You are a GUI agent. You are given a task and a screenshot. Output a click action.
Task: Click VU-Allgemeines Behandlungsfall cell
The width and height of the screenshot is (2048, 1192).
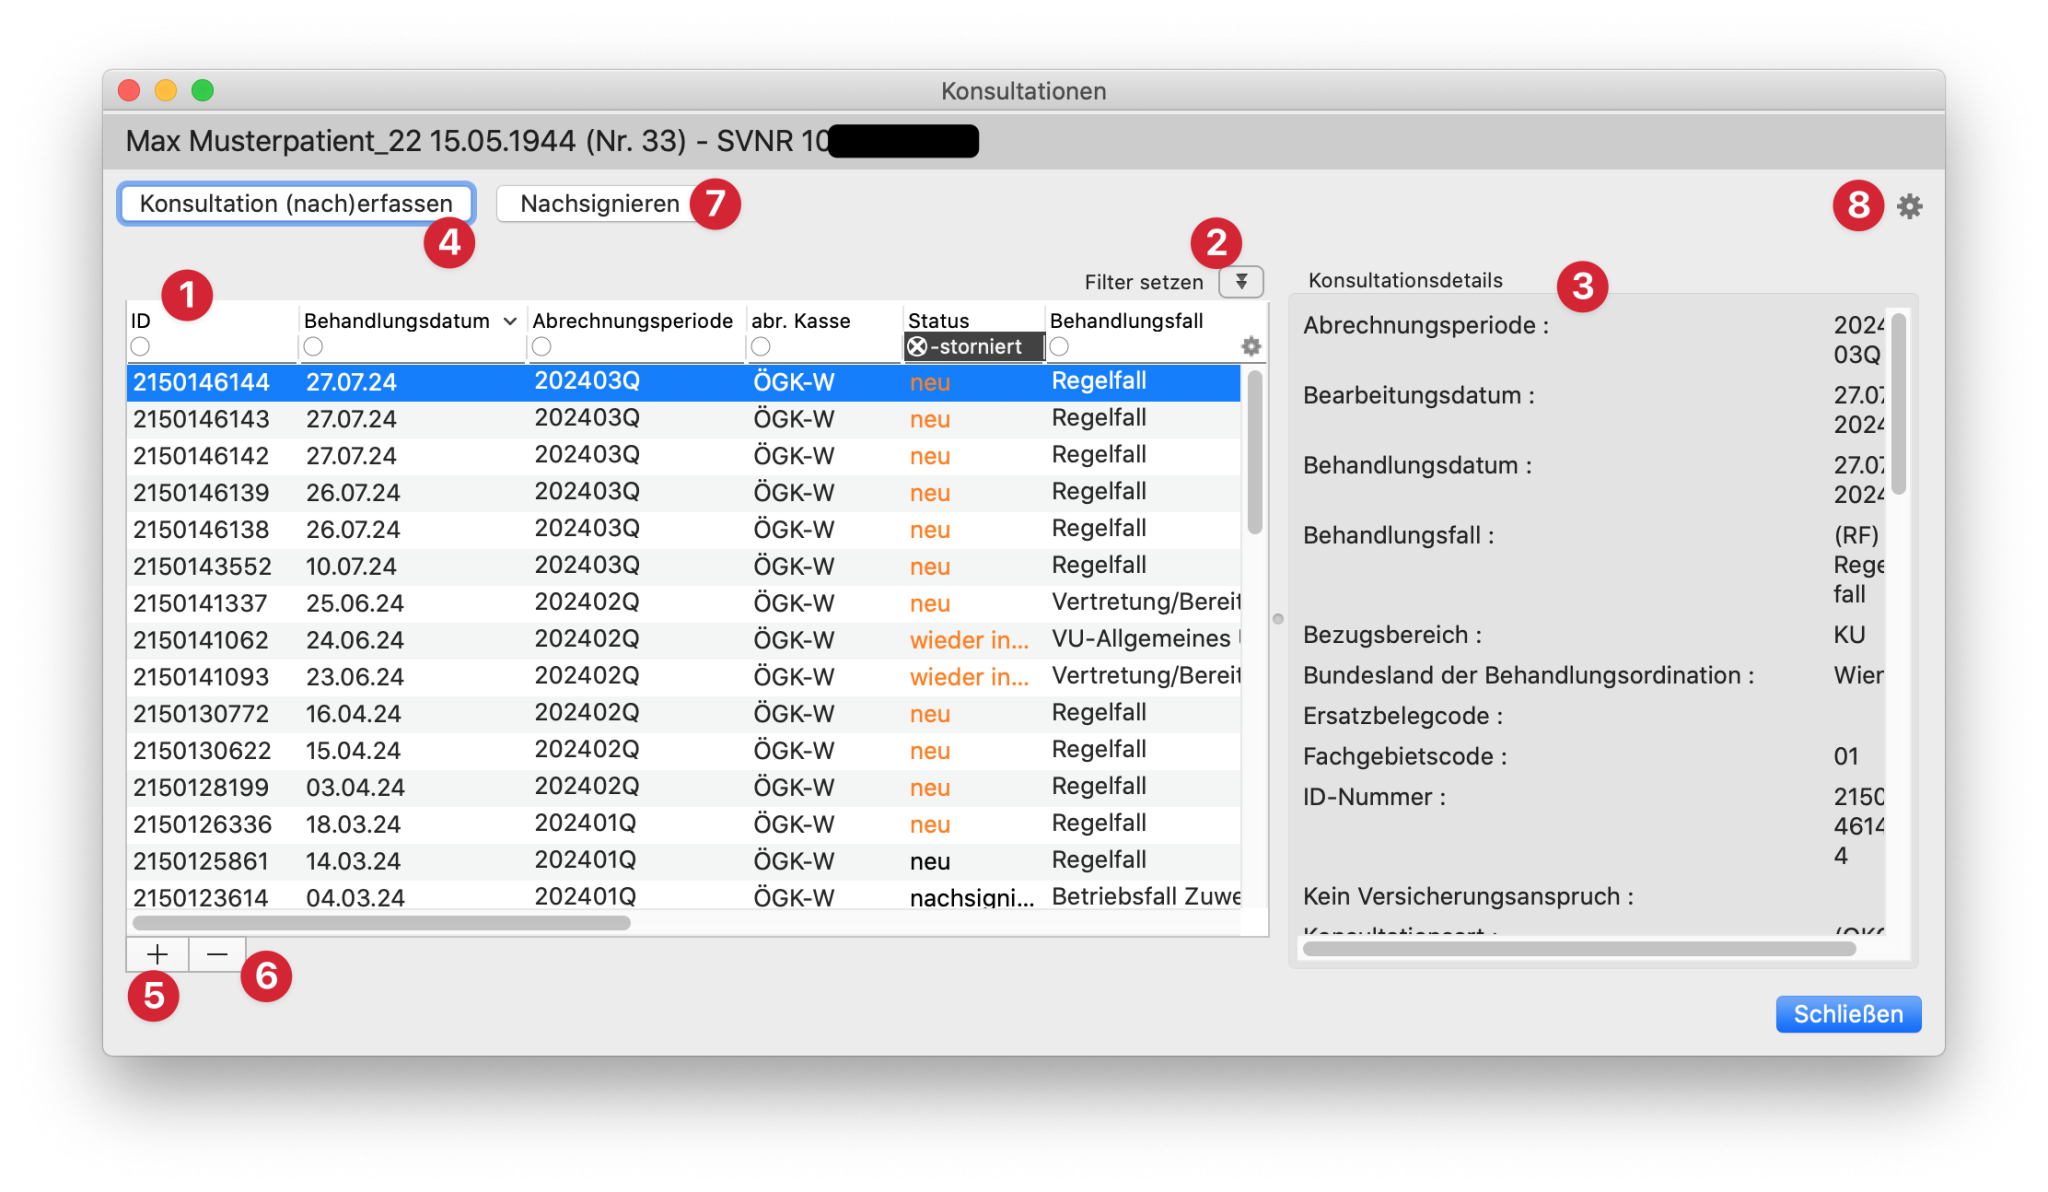[x=1146, y=640]
